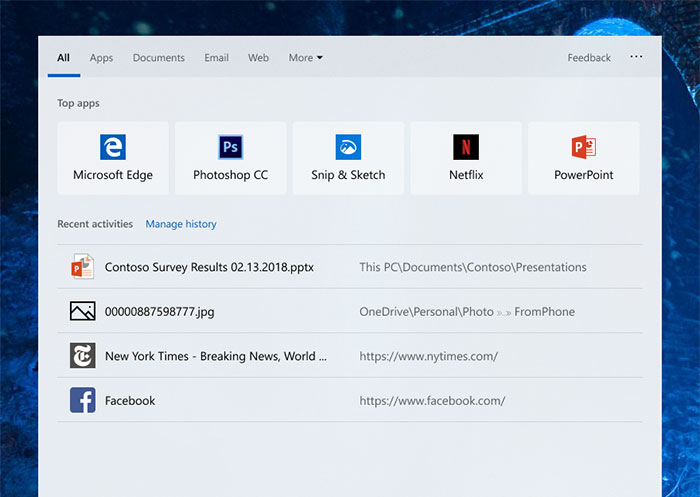The height and width of the screenshot is (497, 700).
Task: Open the Microsoft Edge app icon
Action: tap(113, 147)
